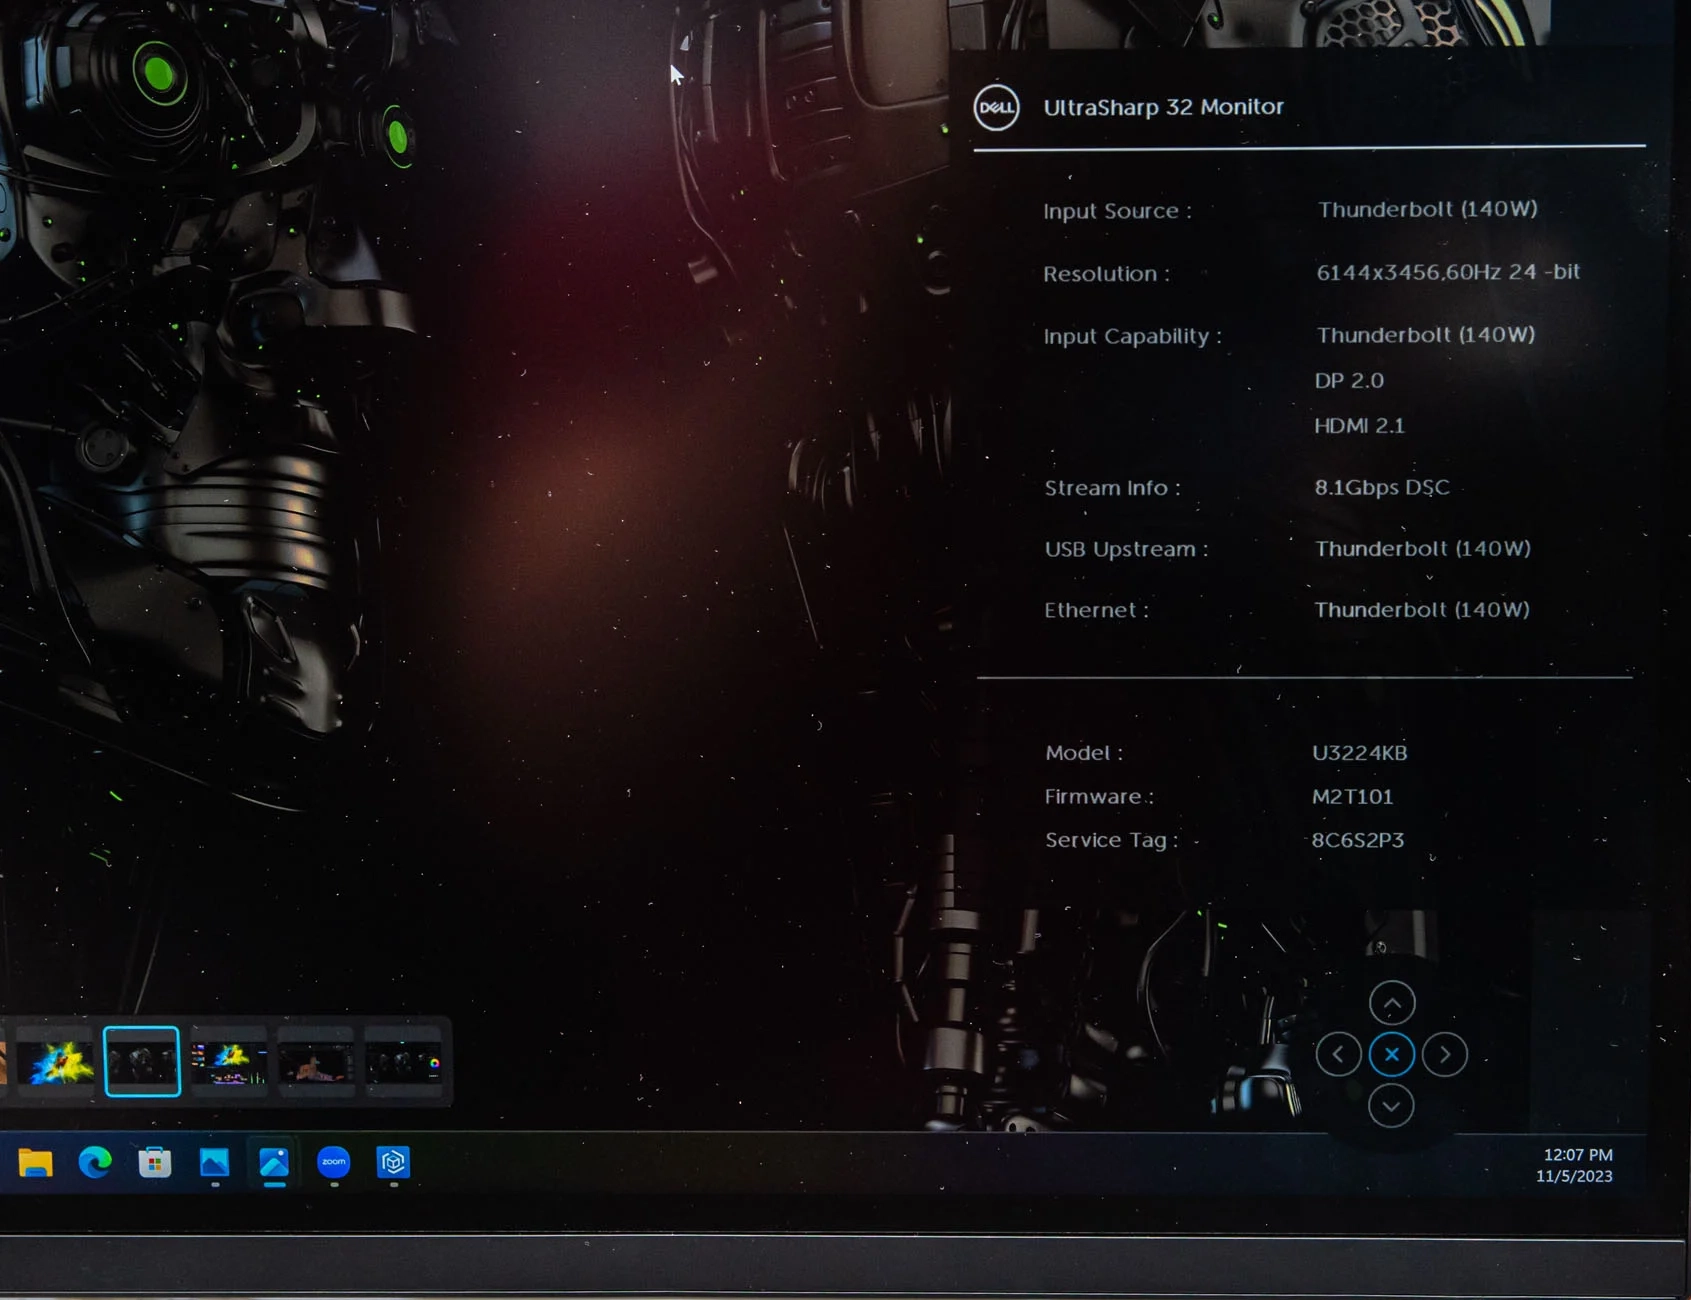1691x1300 pixels.
Task: Close the OSD with the X button
Action: (x=1391, y=1054)
